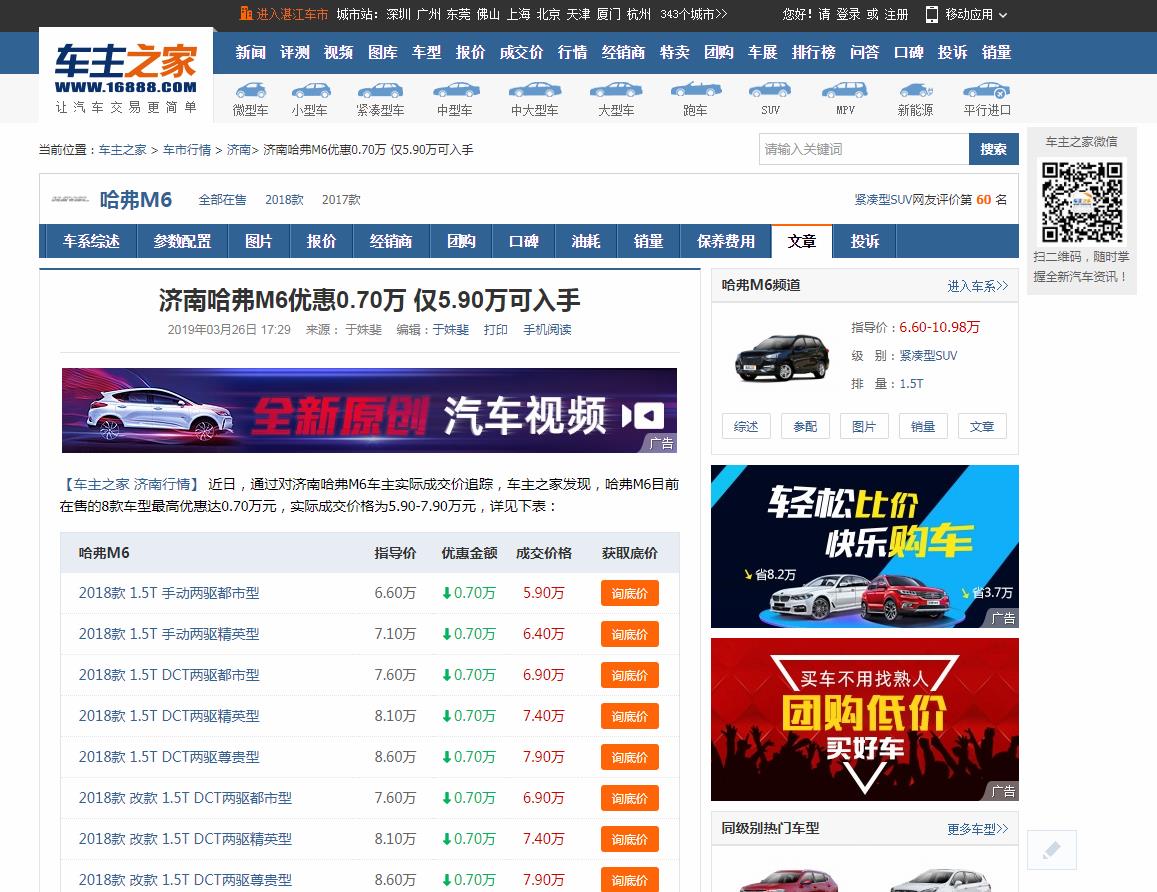The height and width of the screenshot is (892, 1157).
Task: Switch to the 口碑 tab in series bar
Action: [x=523, y=241]
